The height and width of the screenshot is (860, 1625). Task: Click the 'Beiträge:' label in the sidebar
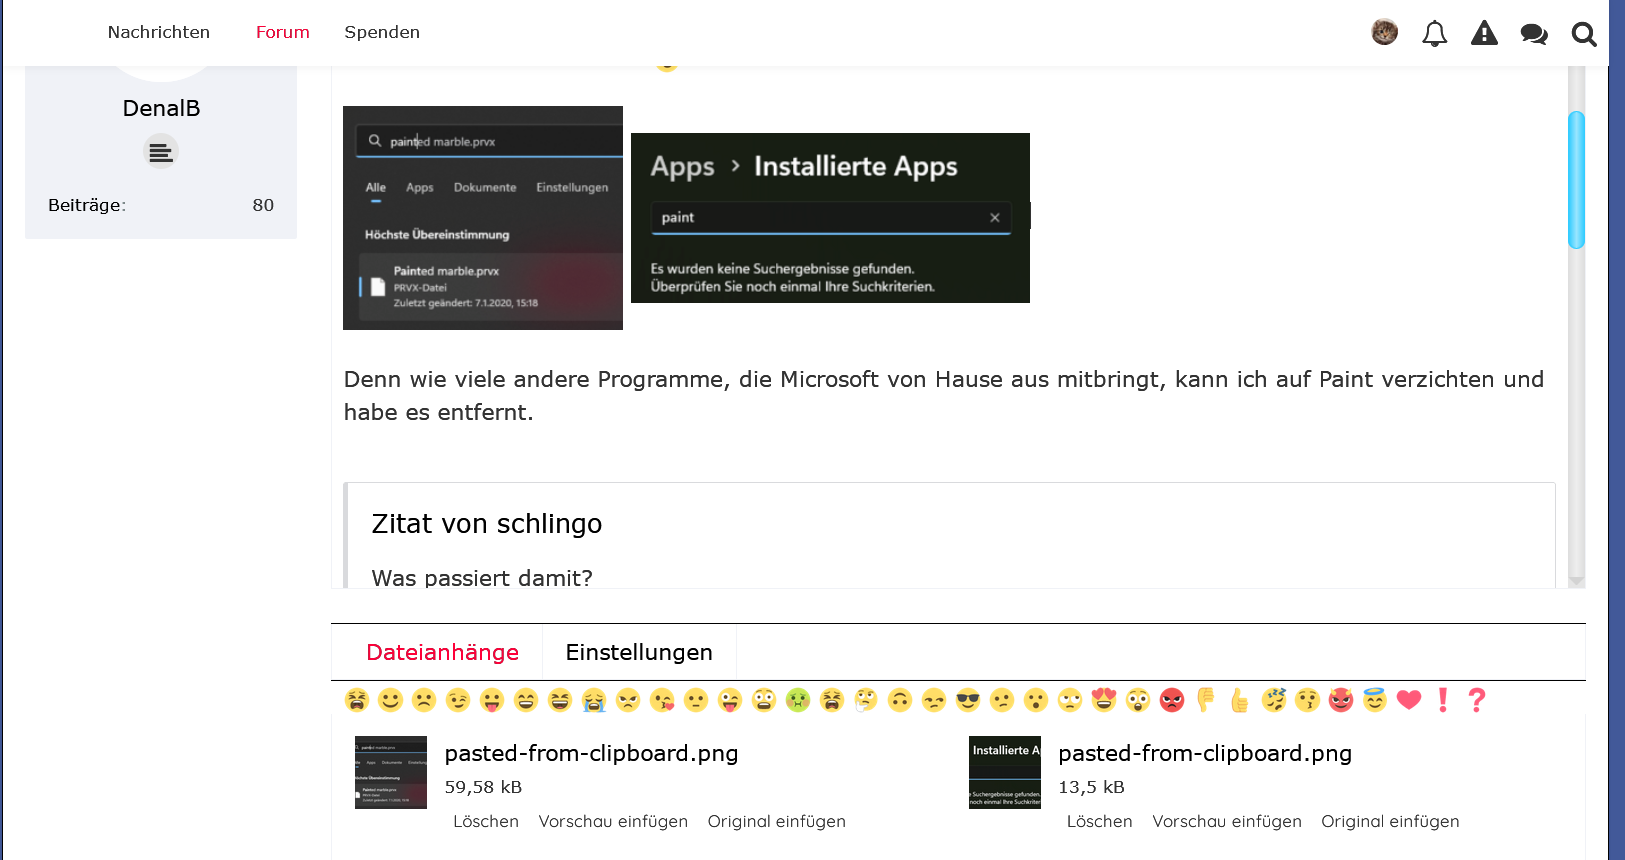coord(87,205)
